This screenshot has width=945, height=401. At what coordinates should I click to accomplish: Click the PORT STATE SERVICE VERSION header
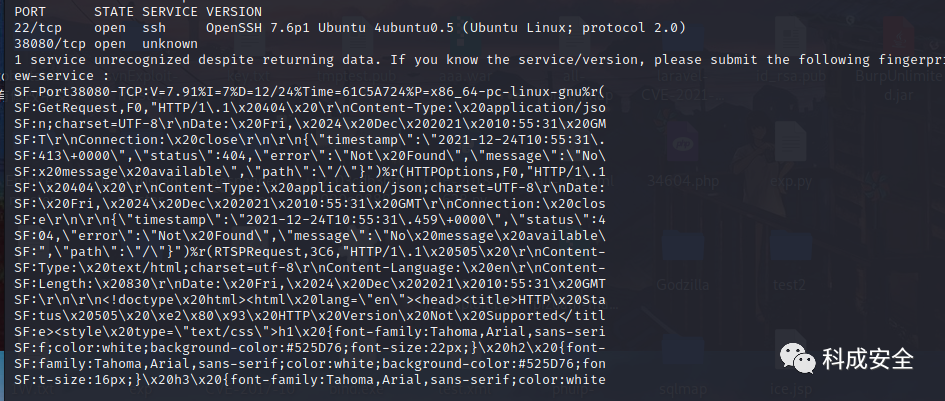click(138, 11)
